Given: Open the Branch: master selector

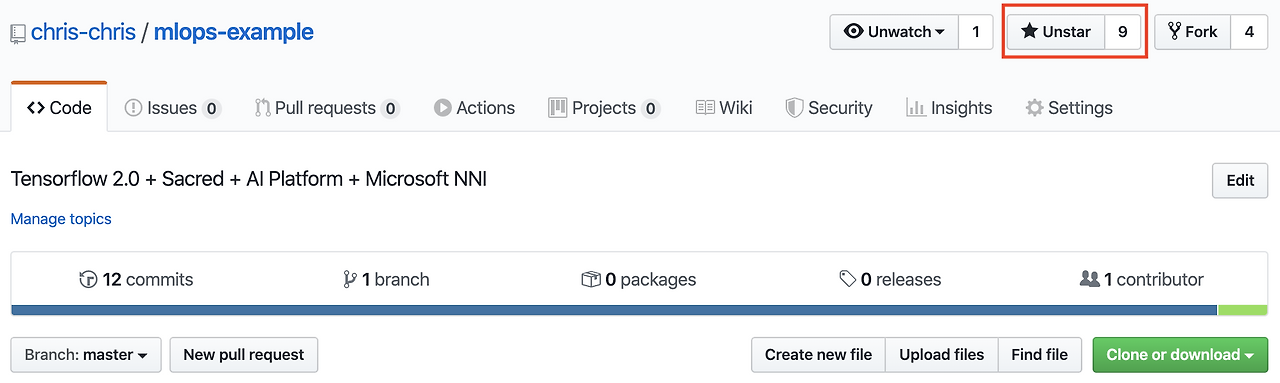Looking at the screenshot, I should point(86,355).
